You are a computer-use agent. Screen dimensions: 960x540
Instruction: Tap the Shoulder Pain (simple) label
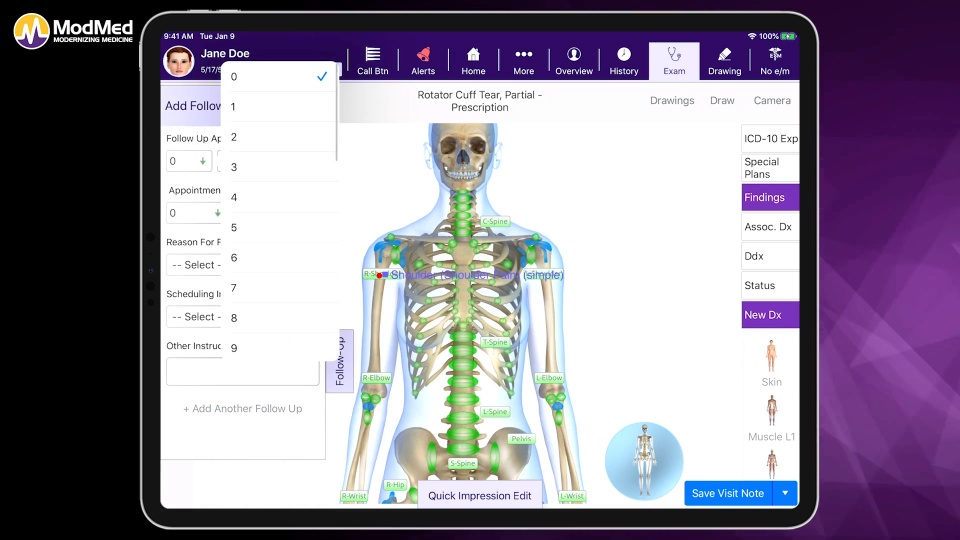tap(477, 275)
